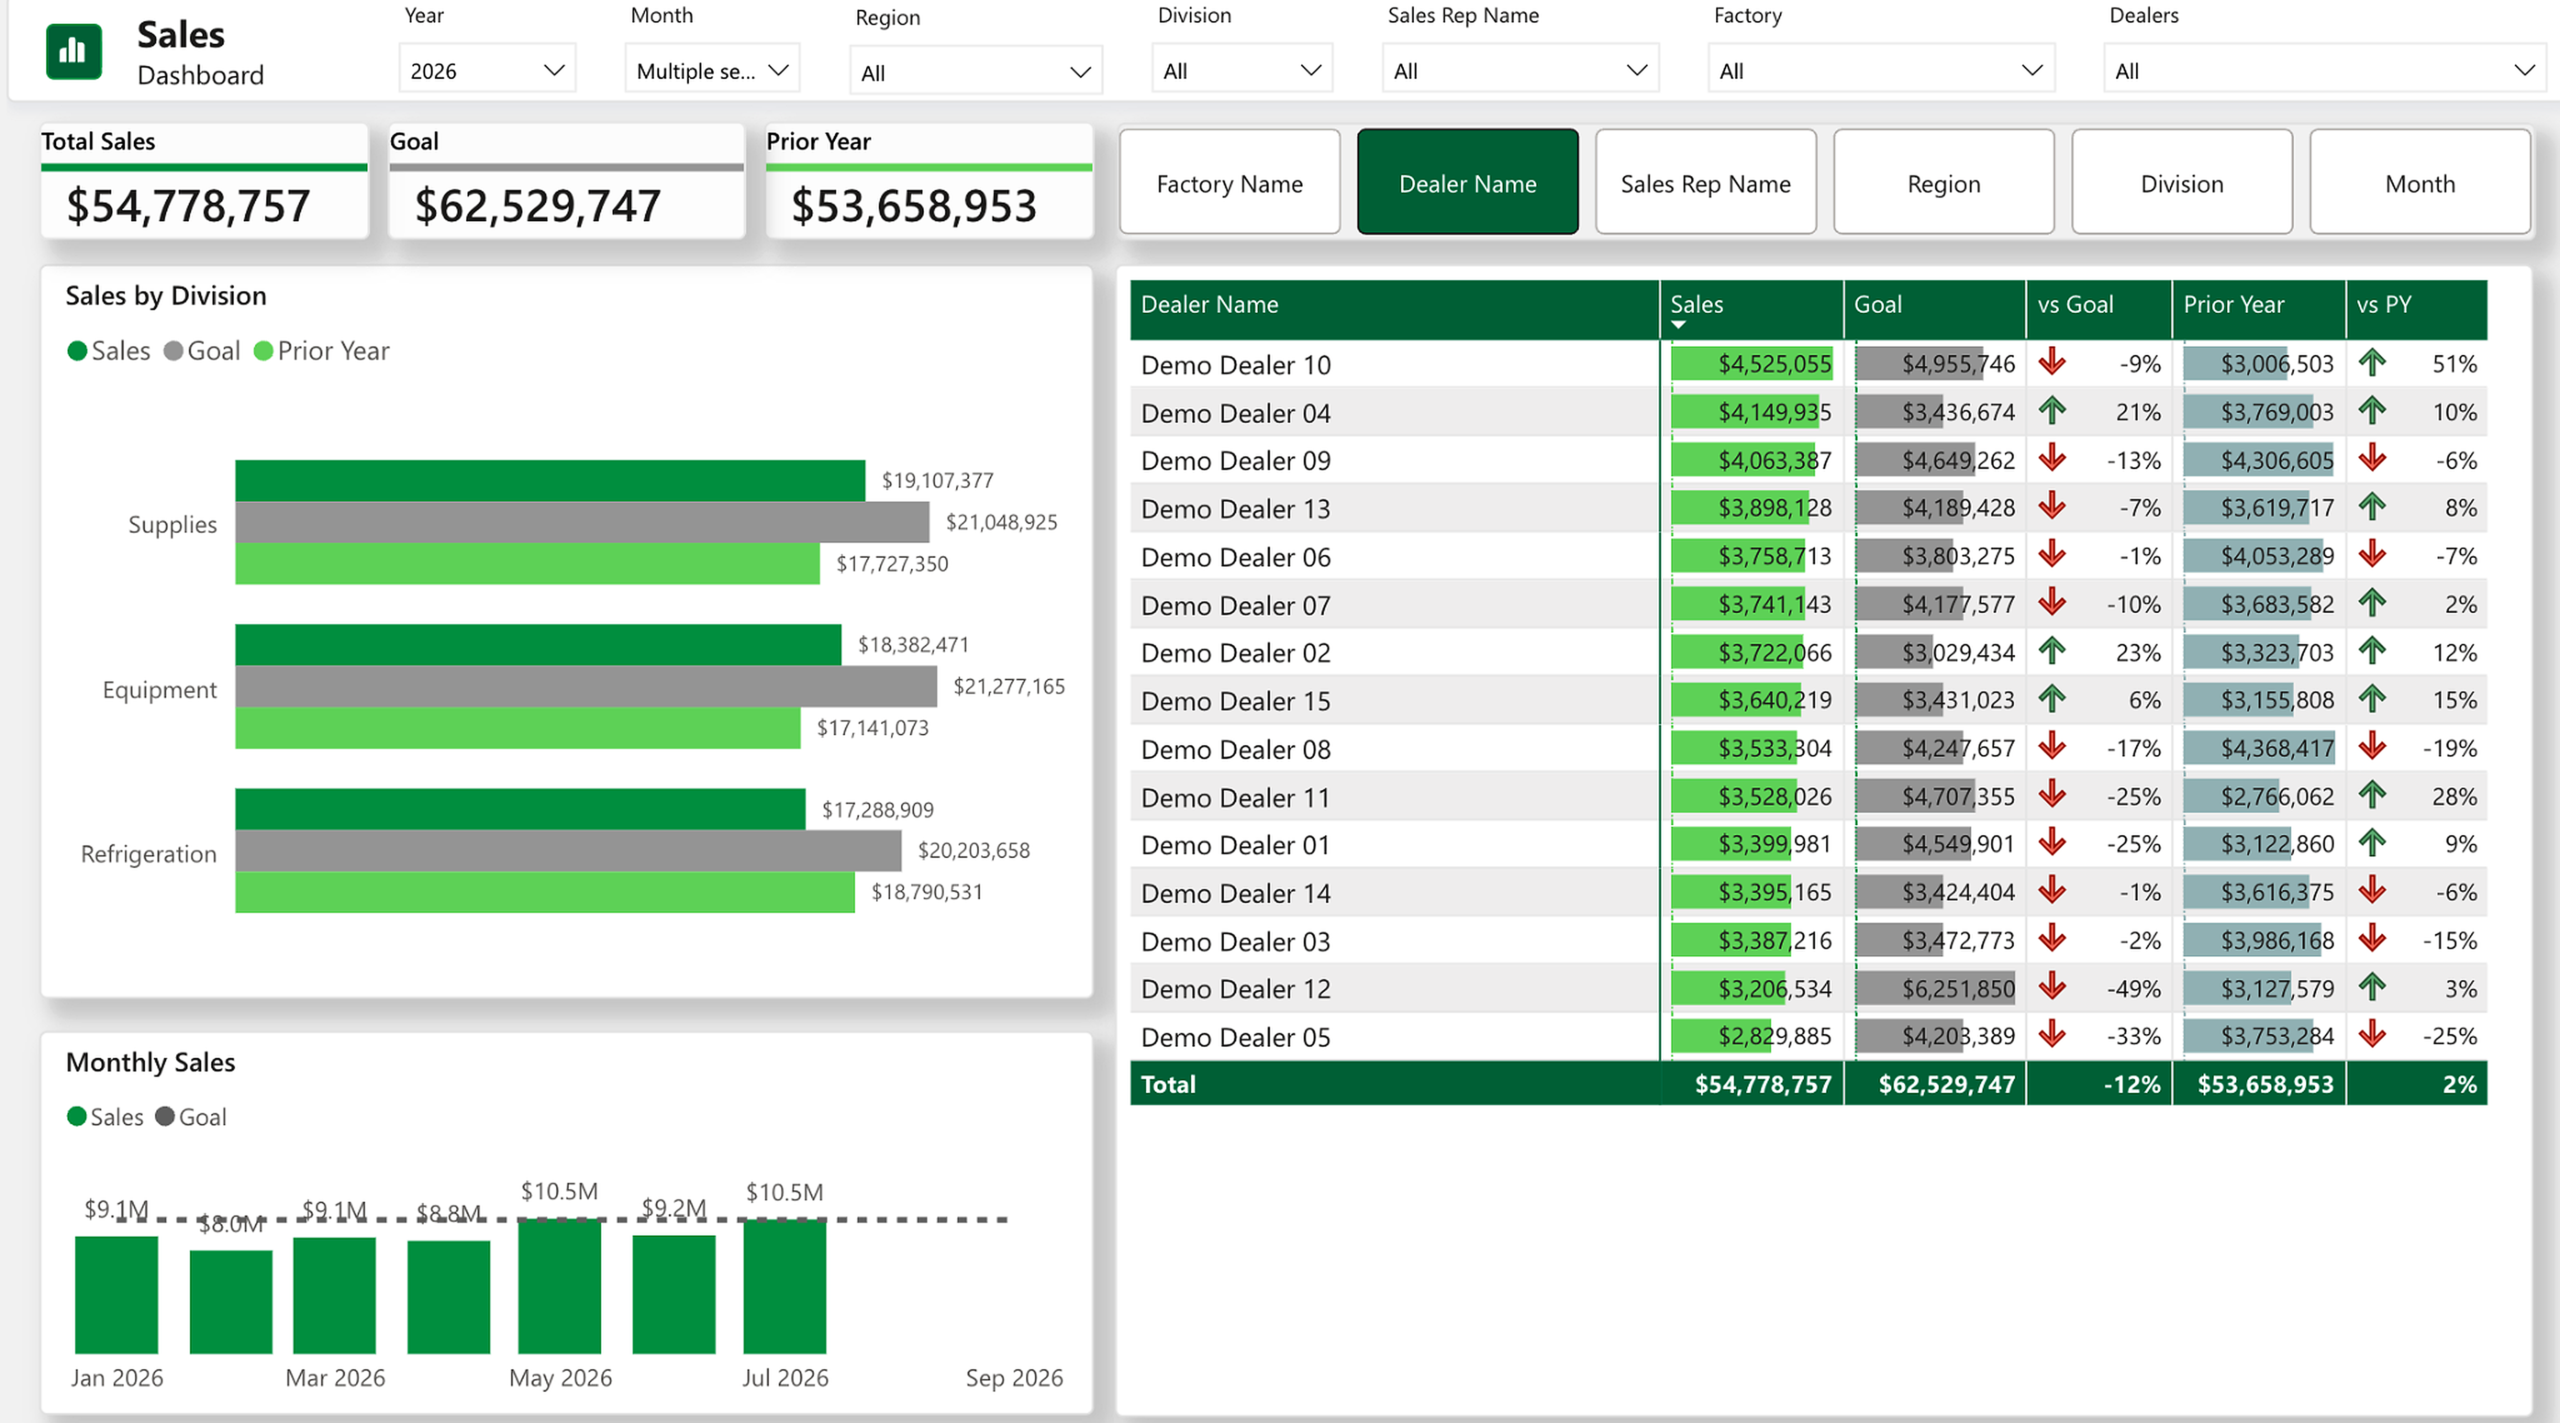Switch to the Factory Name view
2560x1423 pixels.
click(1229, 183)
